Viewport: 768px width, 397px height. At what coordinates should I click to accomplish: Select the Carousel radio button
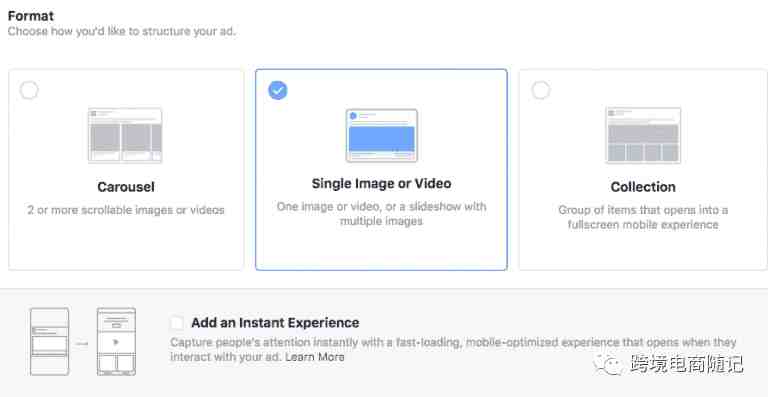point(29,90)
